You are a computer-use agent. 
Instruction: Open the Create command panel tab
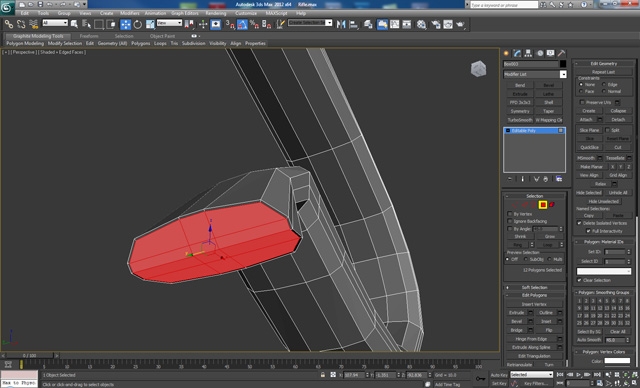pos(507,53)
